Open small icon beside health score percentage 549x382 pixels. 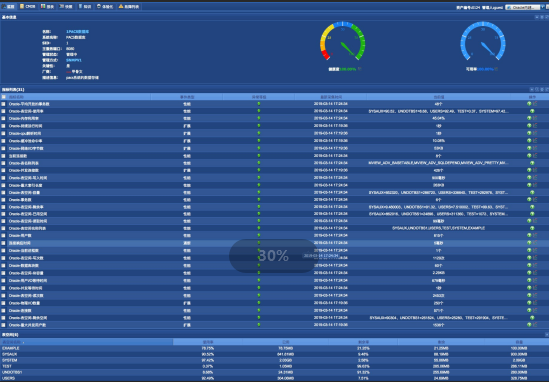[x=360, y=69]
